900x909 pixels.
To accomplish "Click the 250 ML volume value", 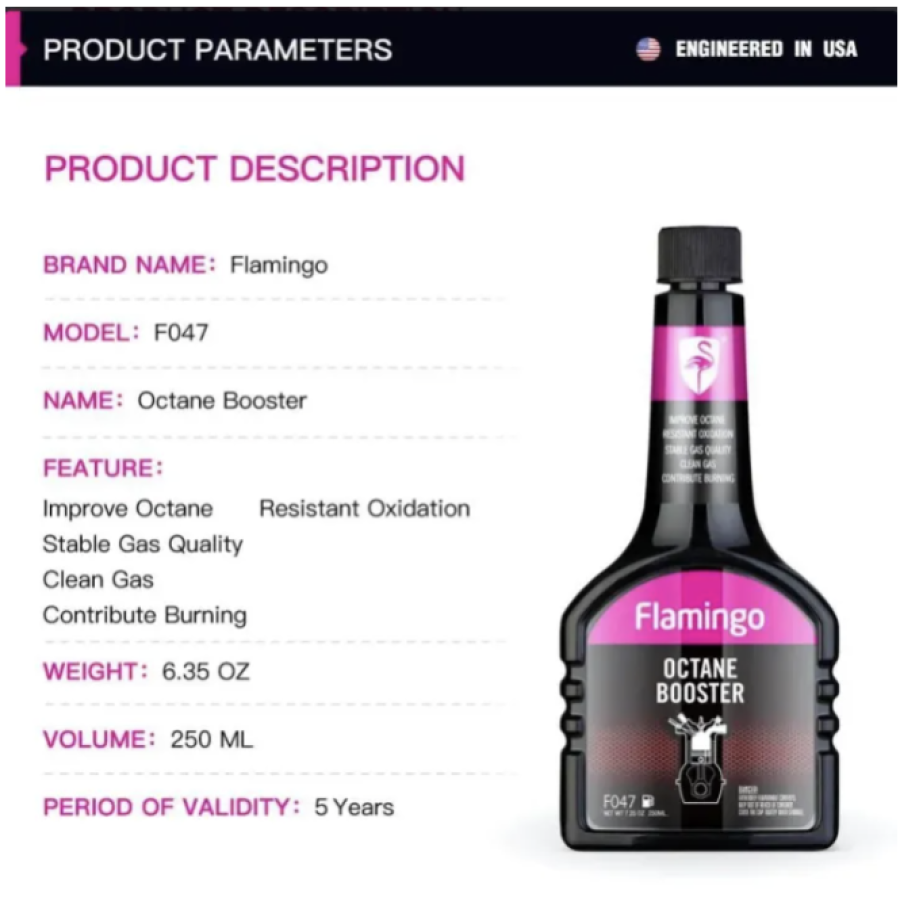I will (x=212, y=739).
